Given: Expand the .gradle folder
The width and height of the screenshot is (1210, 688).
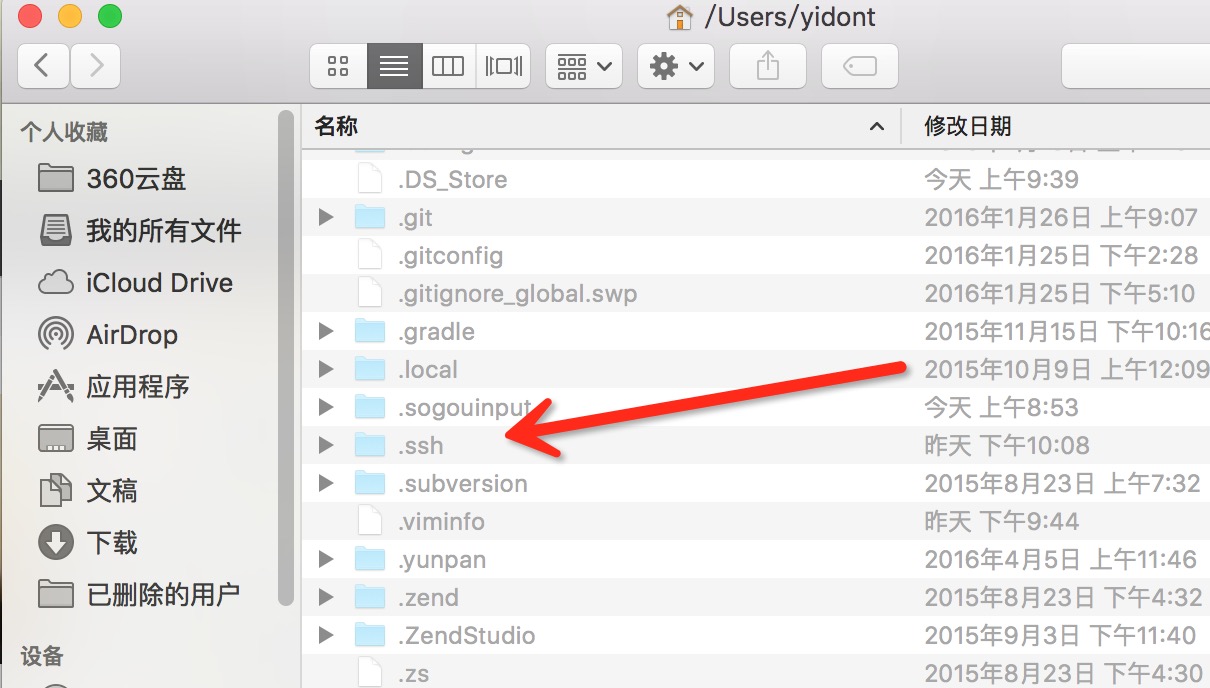Looking at the screenshot, I should tap(325, 331).
